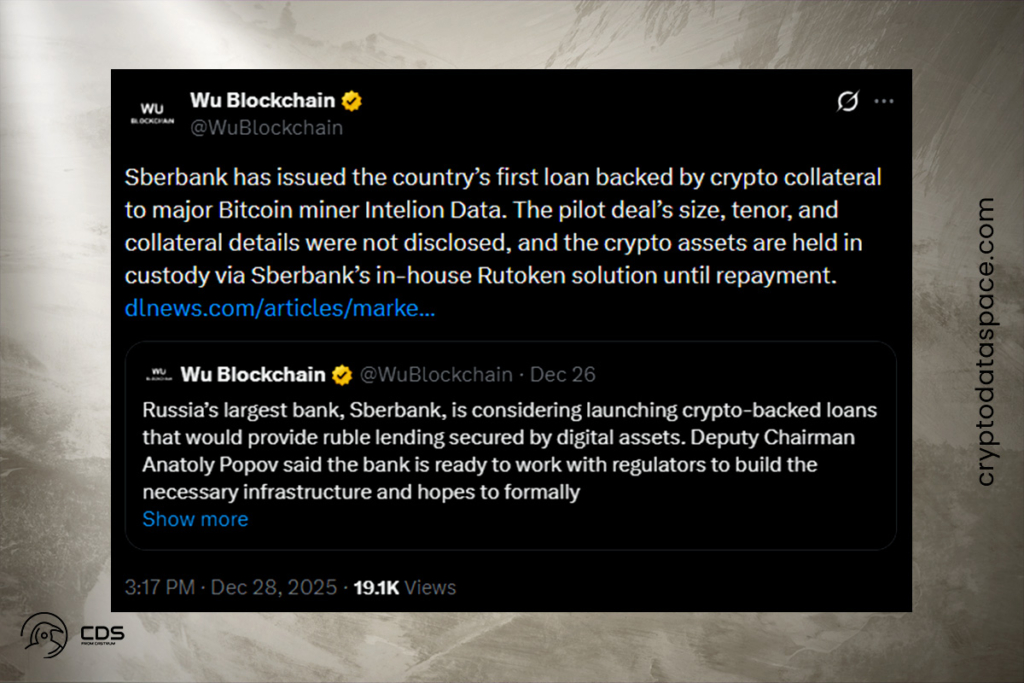Click the Dec 26 date in quoted tweet

point(562,374)
